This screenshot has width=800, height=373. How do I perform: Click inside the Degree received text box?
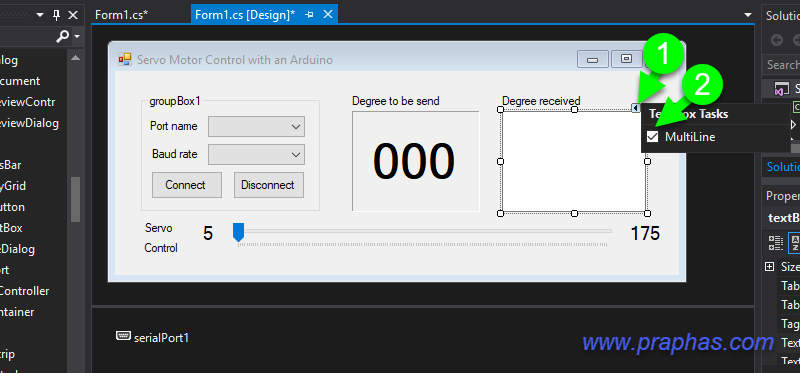click(x=574, y=161)
